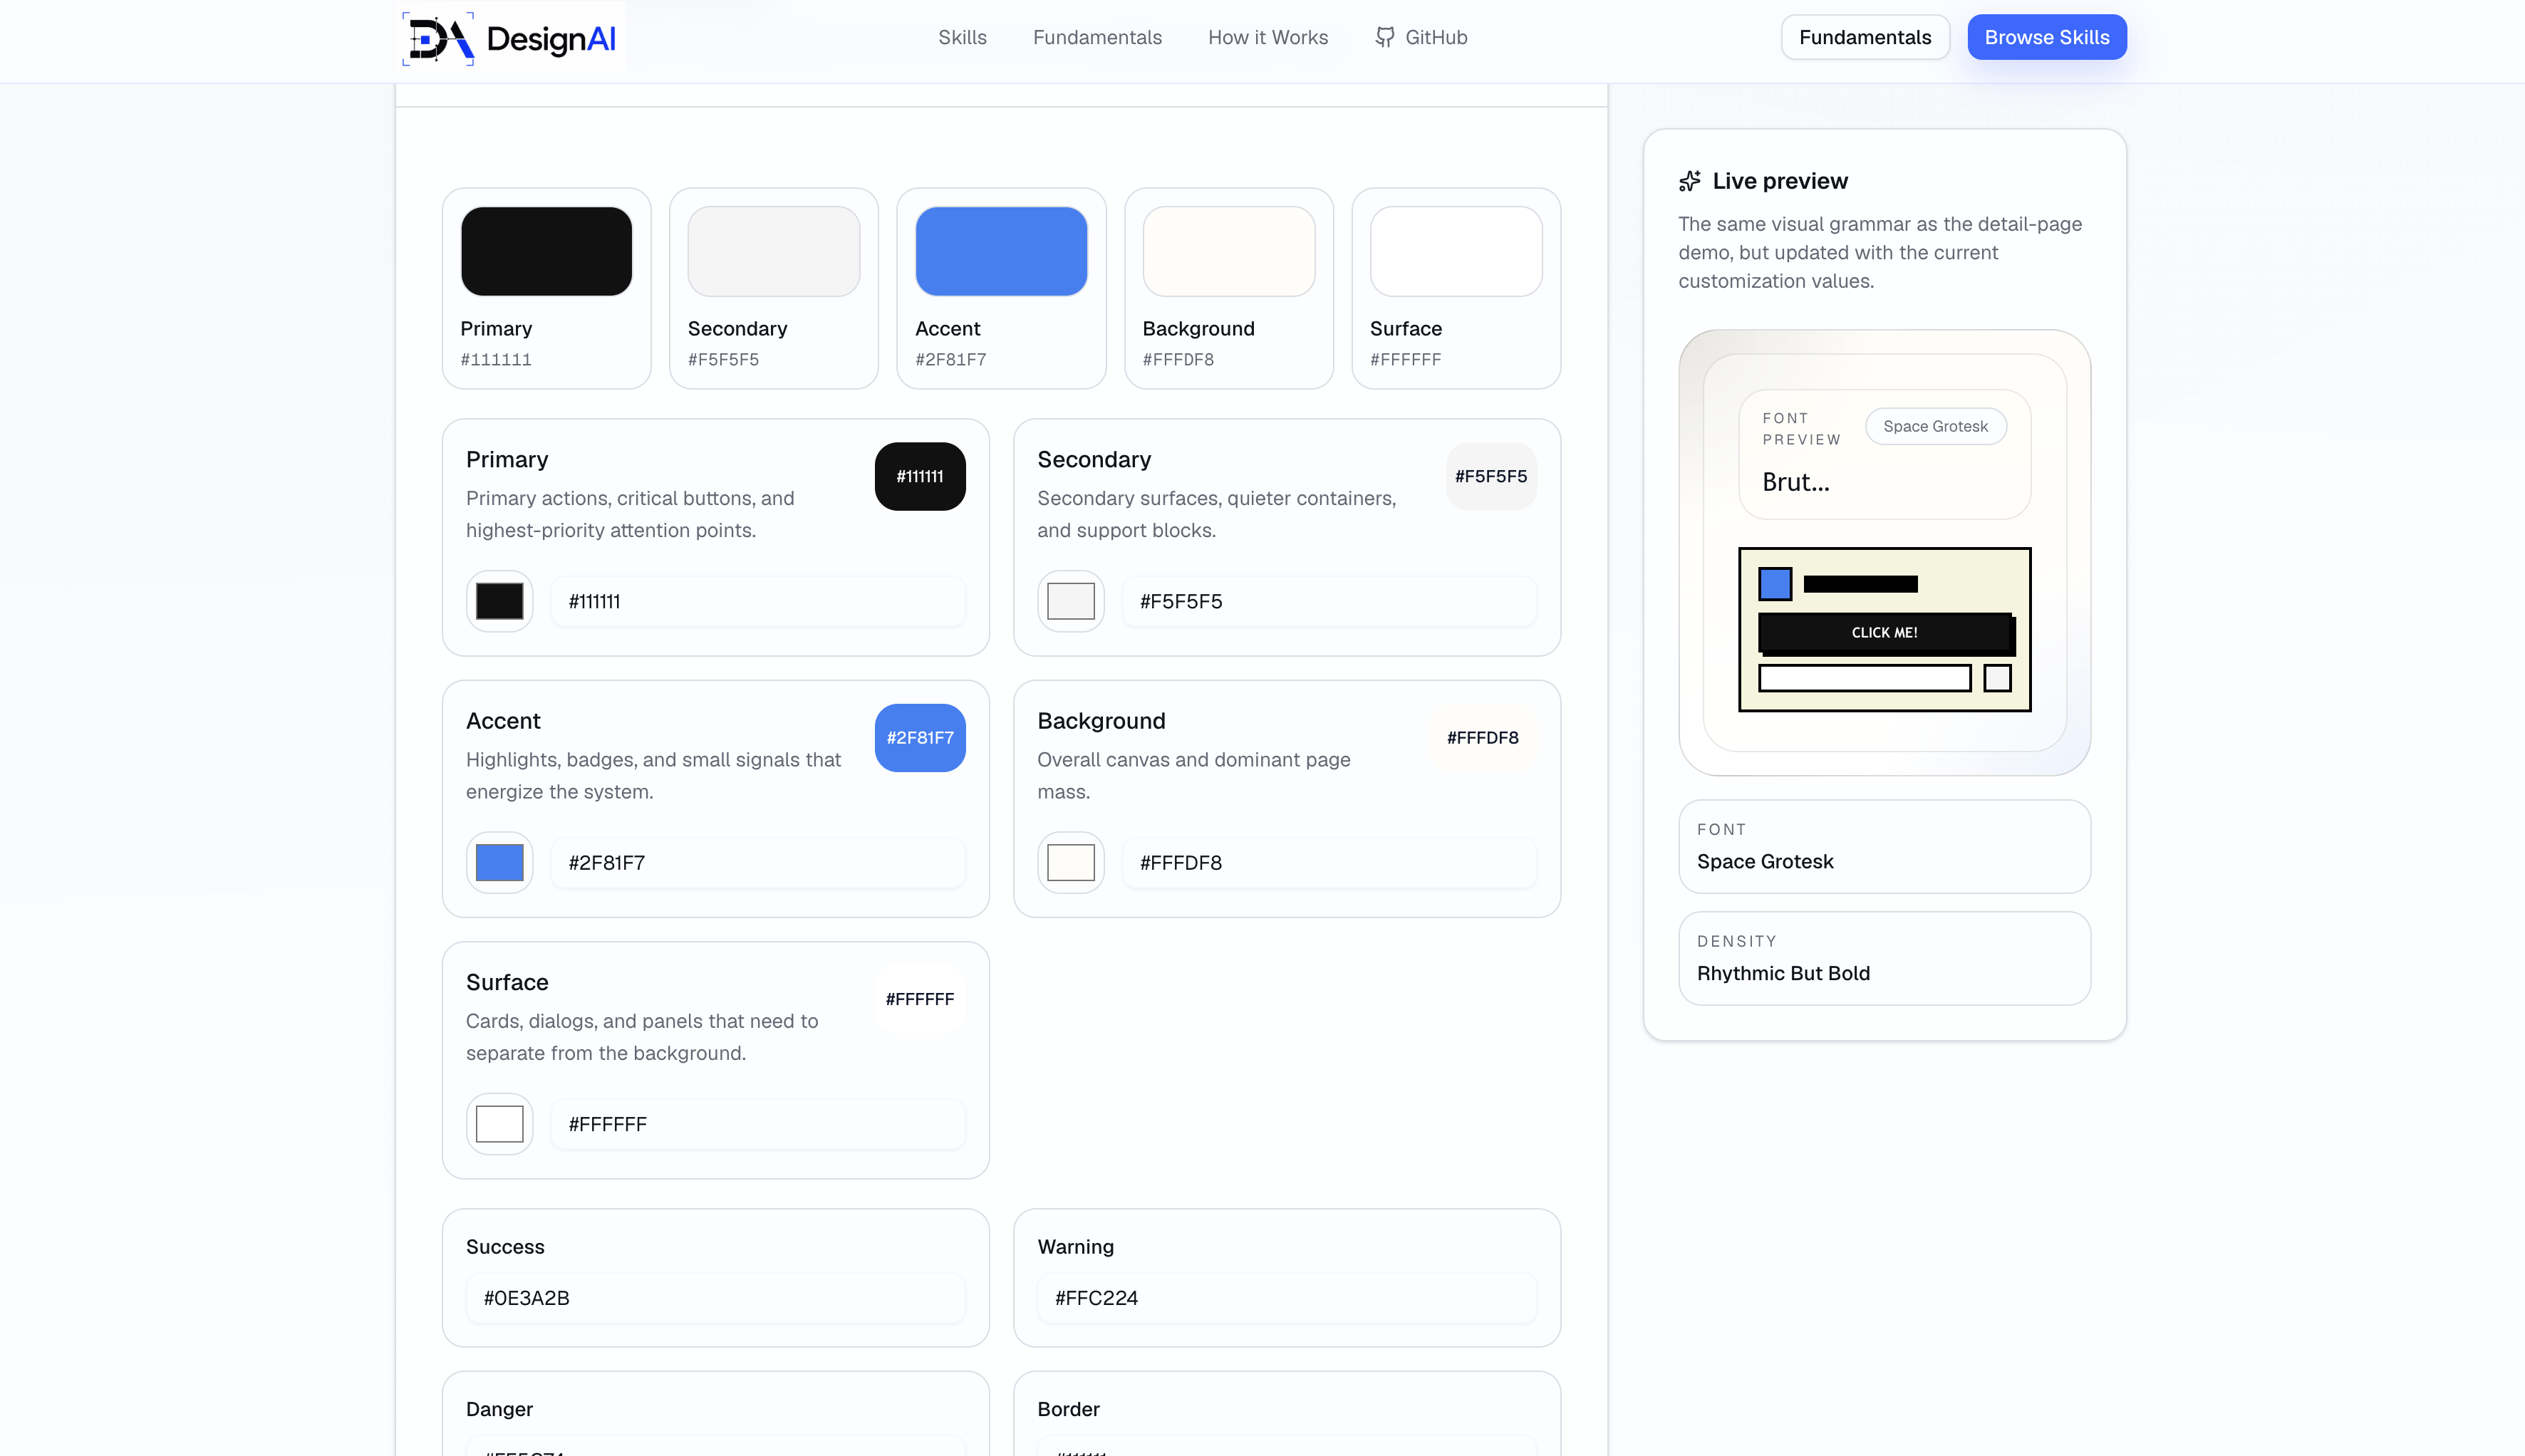Click the Accent hex input #2F81F7
This screenshot has width=2525, height=1456.
[x=758, y=862]
